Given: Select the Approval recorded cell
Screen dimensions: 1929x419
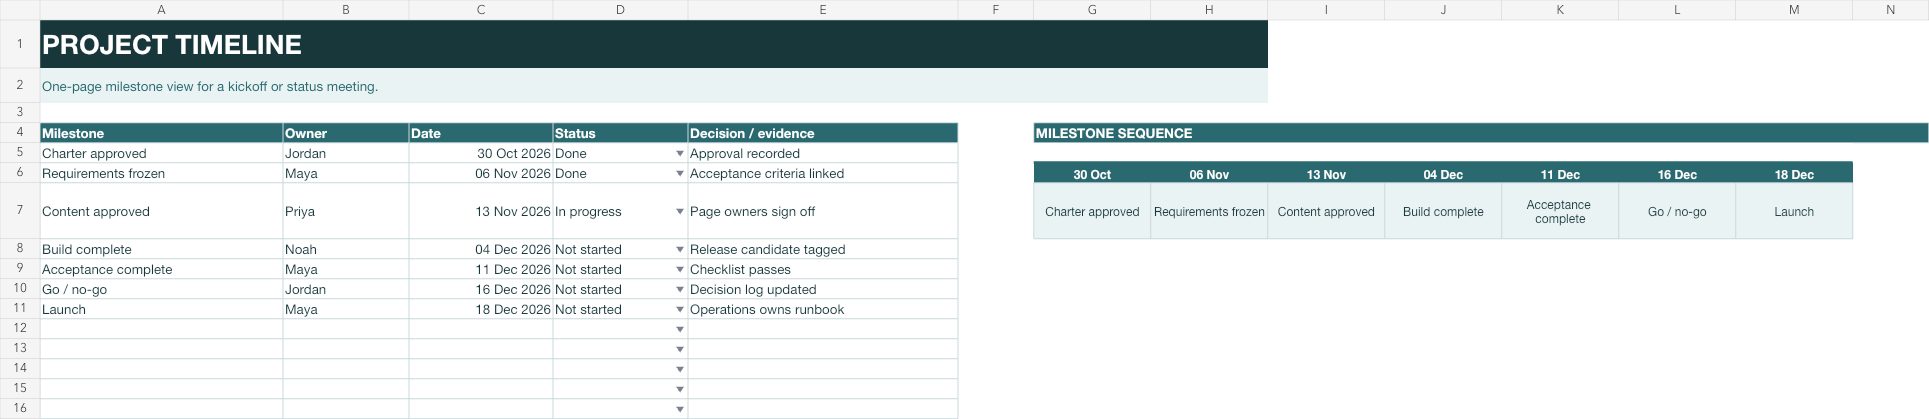Looking at the screenshot, I should point(823,154).
